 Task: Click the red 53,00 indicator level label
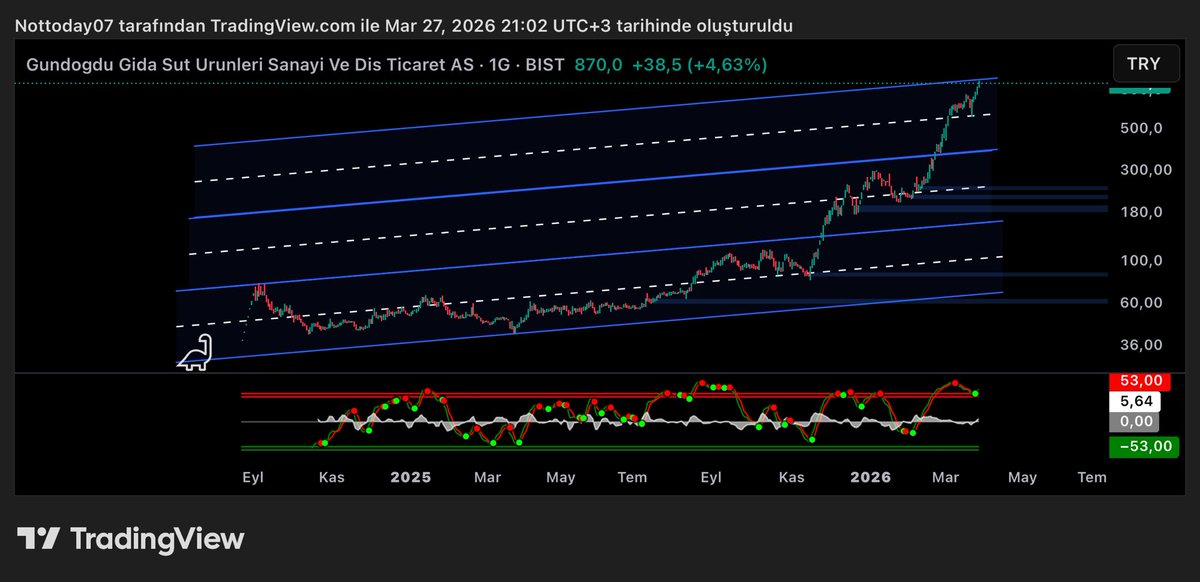[1139, 381]
